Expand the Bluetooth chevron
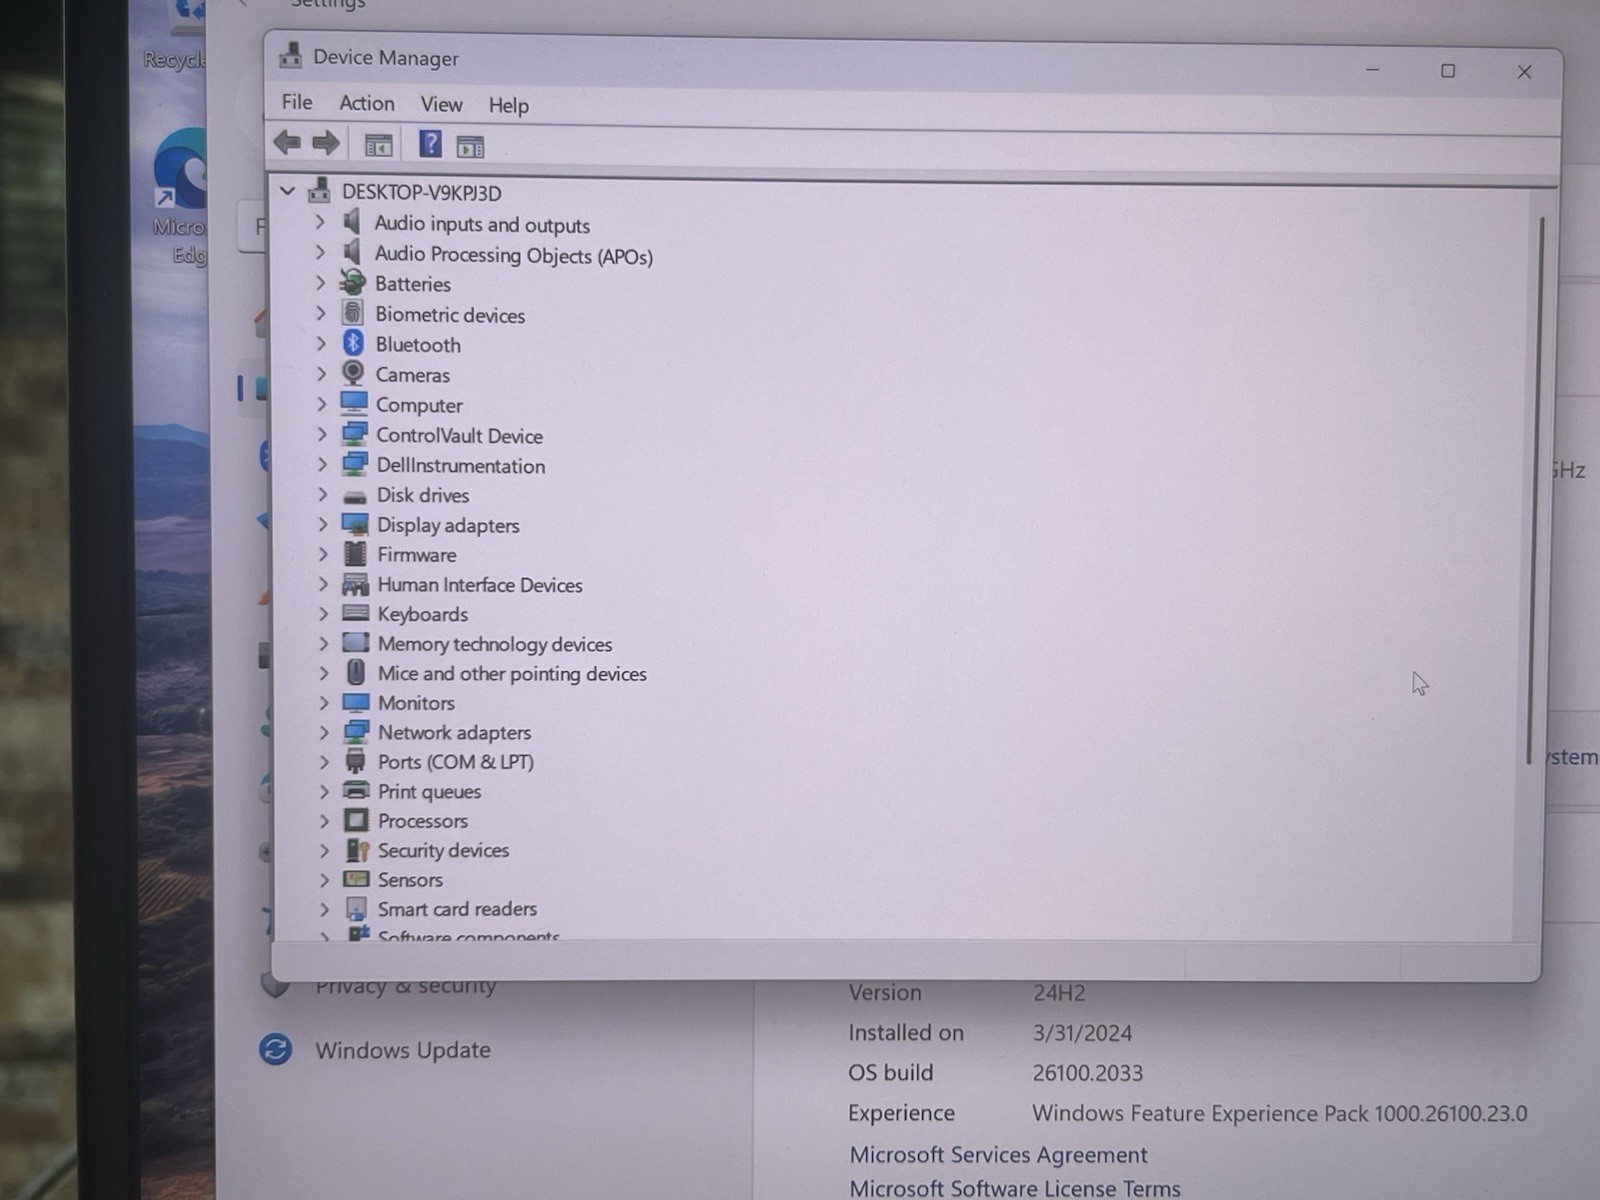This screenshot has height=1200, width=1600. 321,343
